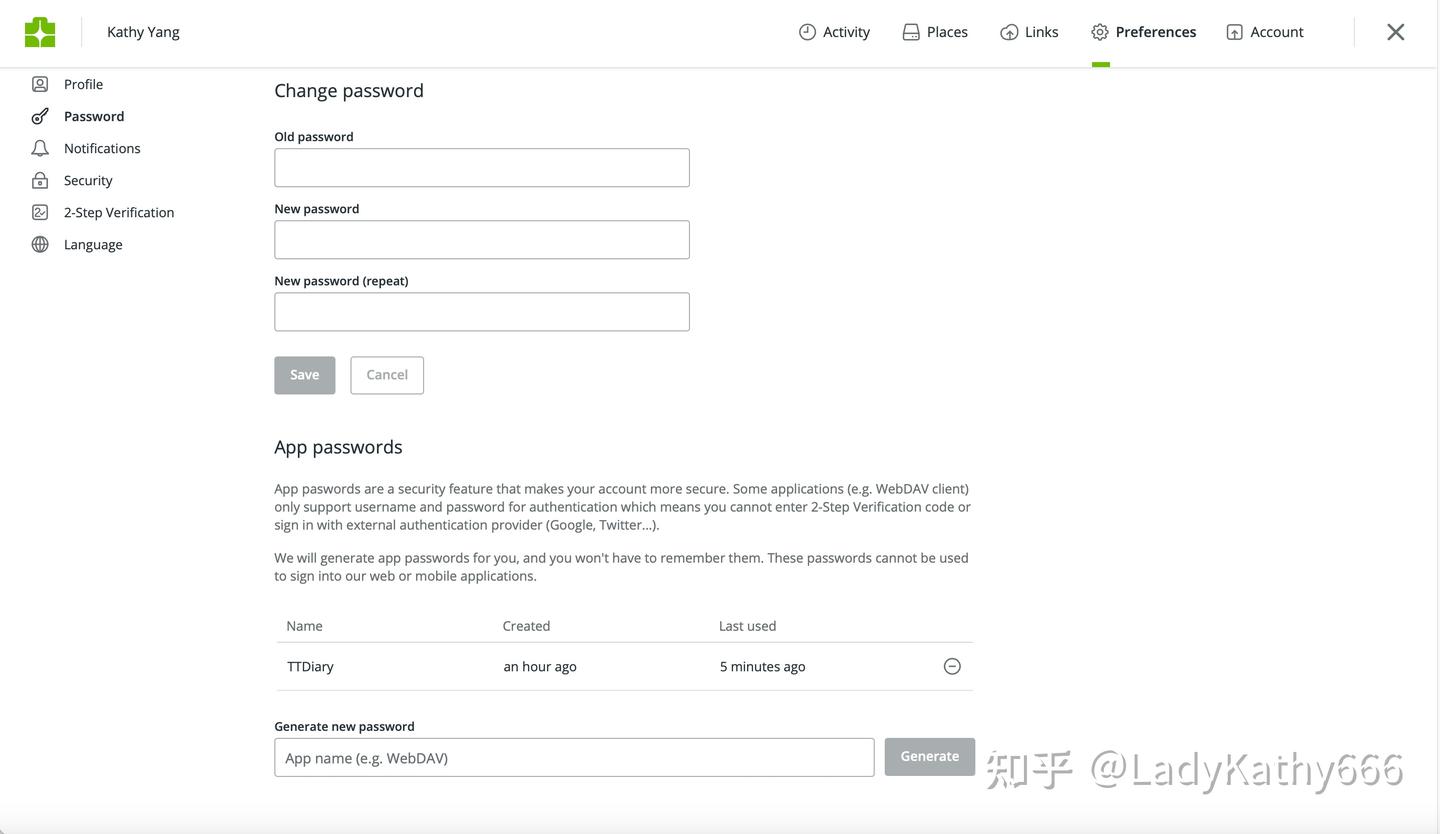Close the preferences page with X
This screenshot has width=1440, height=834.
coord(1396,32)
